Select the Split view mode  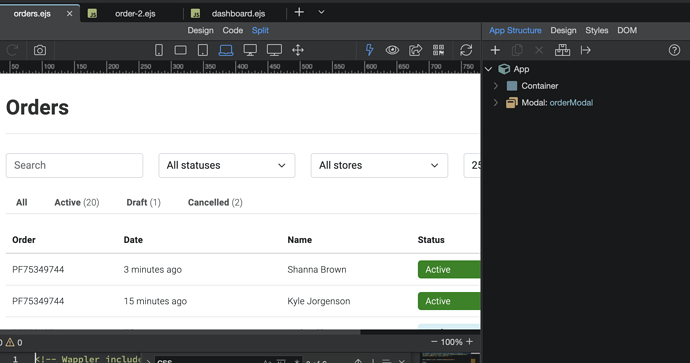pyautogui.click(x=260, y=30)
